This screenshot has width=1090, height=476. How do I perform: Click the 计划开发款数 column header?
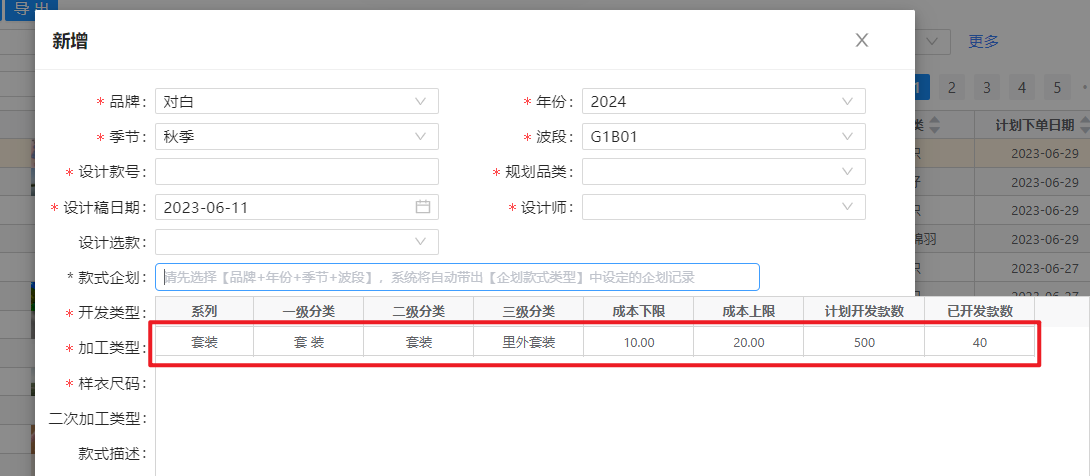click(x=864, y=311)
